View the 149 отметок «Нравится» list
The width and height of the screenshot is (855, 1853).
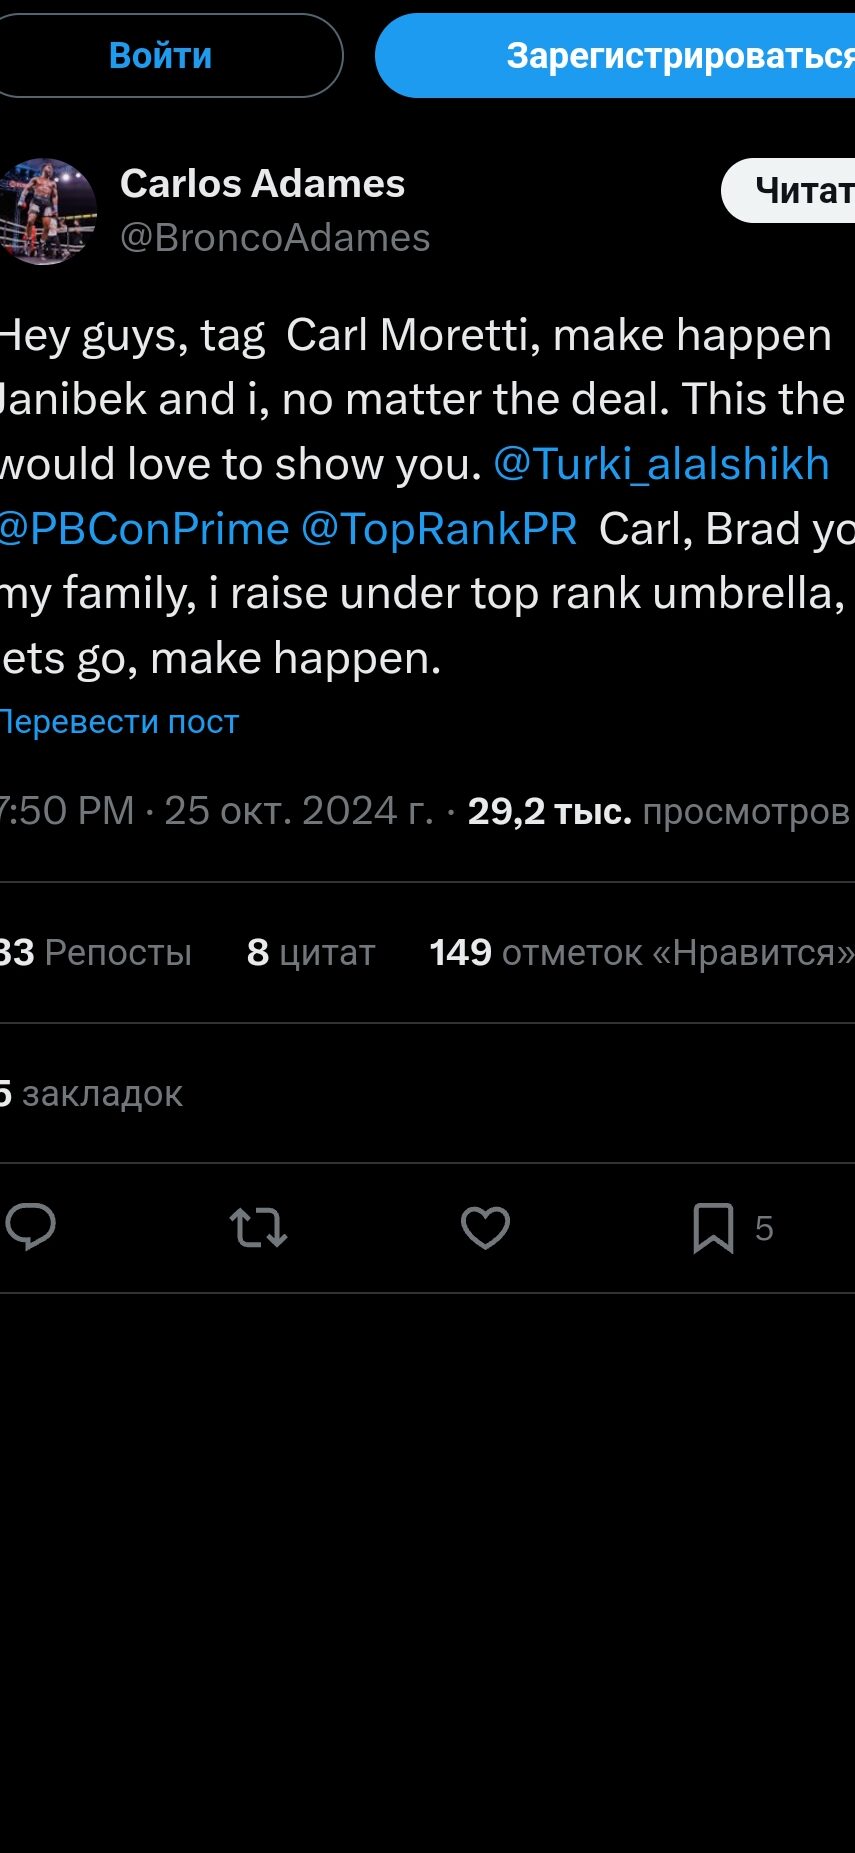tap(641, 953)
